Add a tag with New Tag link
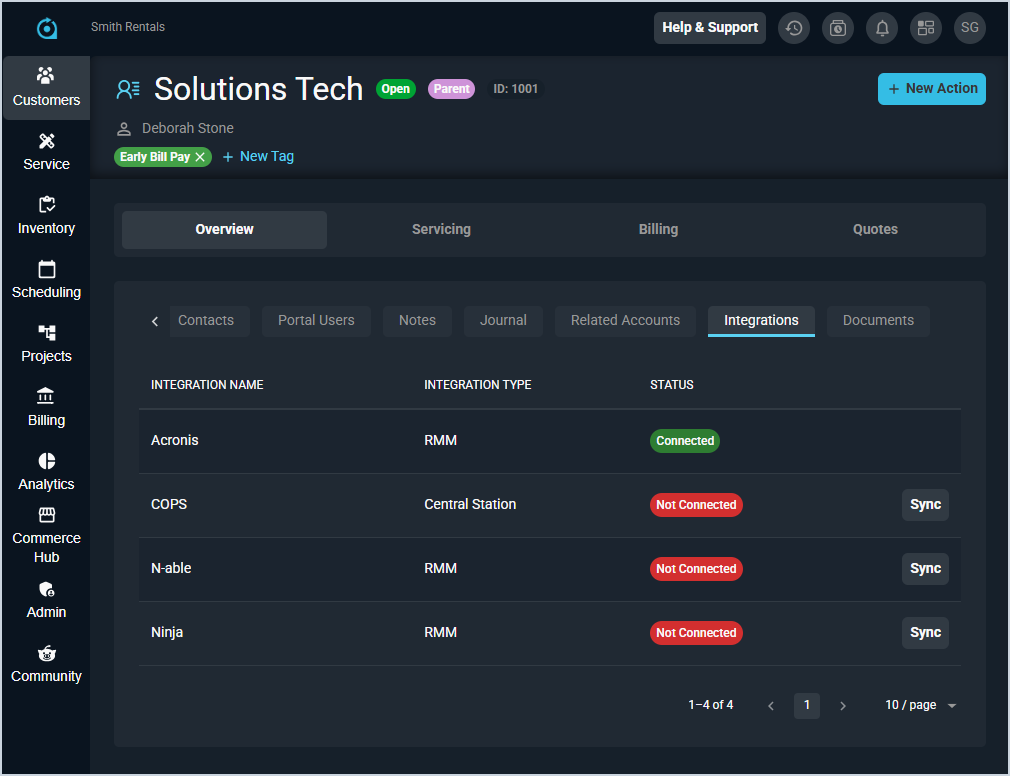The width and height of the screenshot is (1010, 776). (x=258, y=157)
